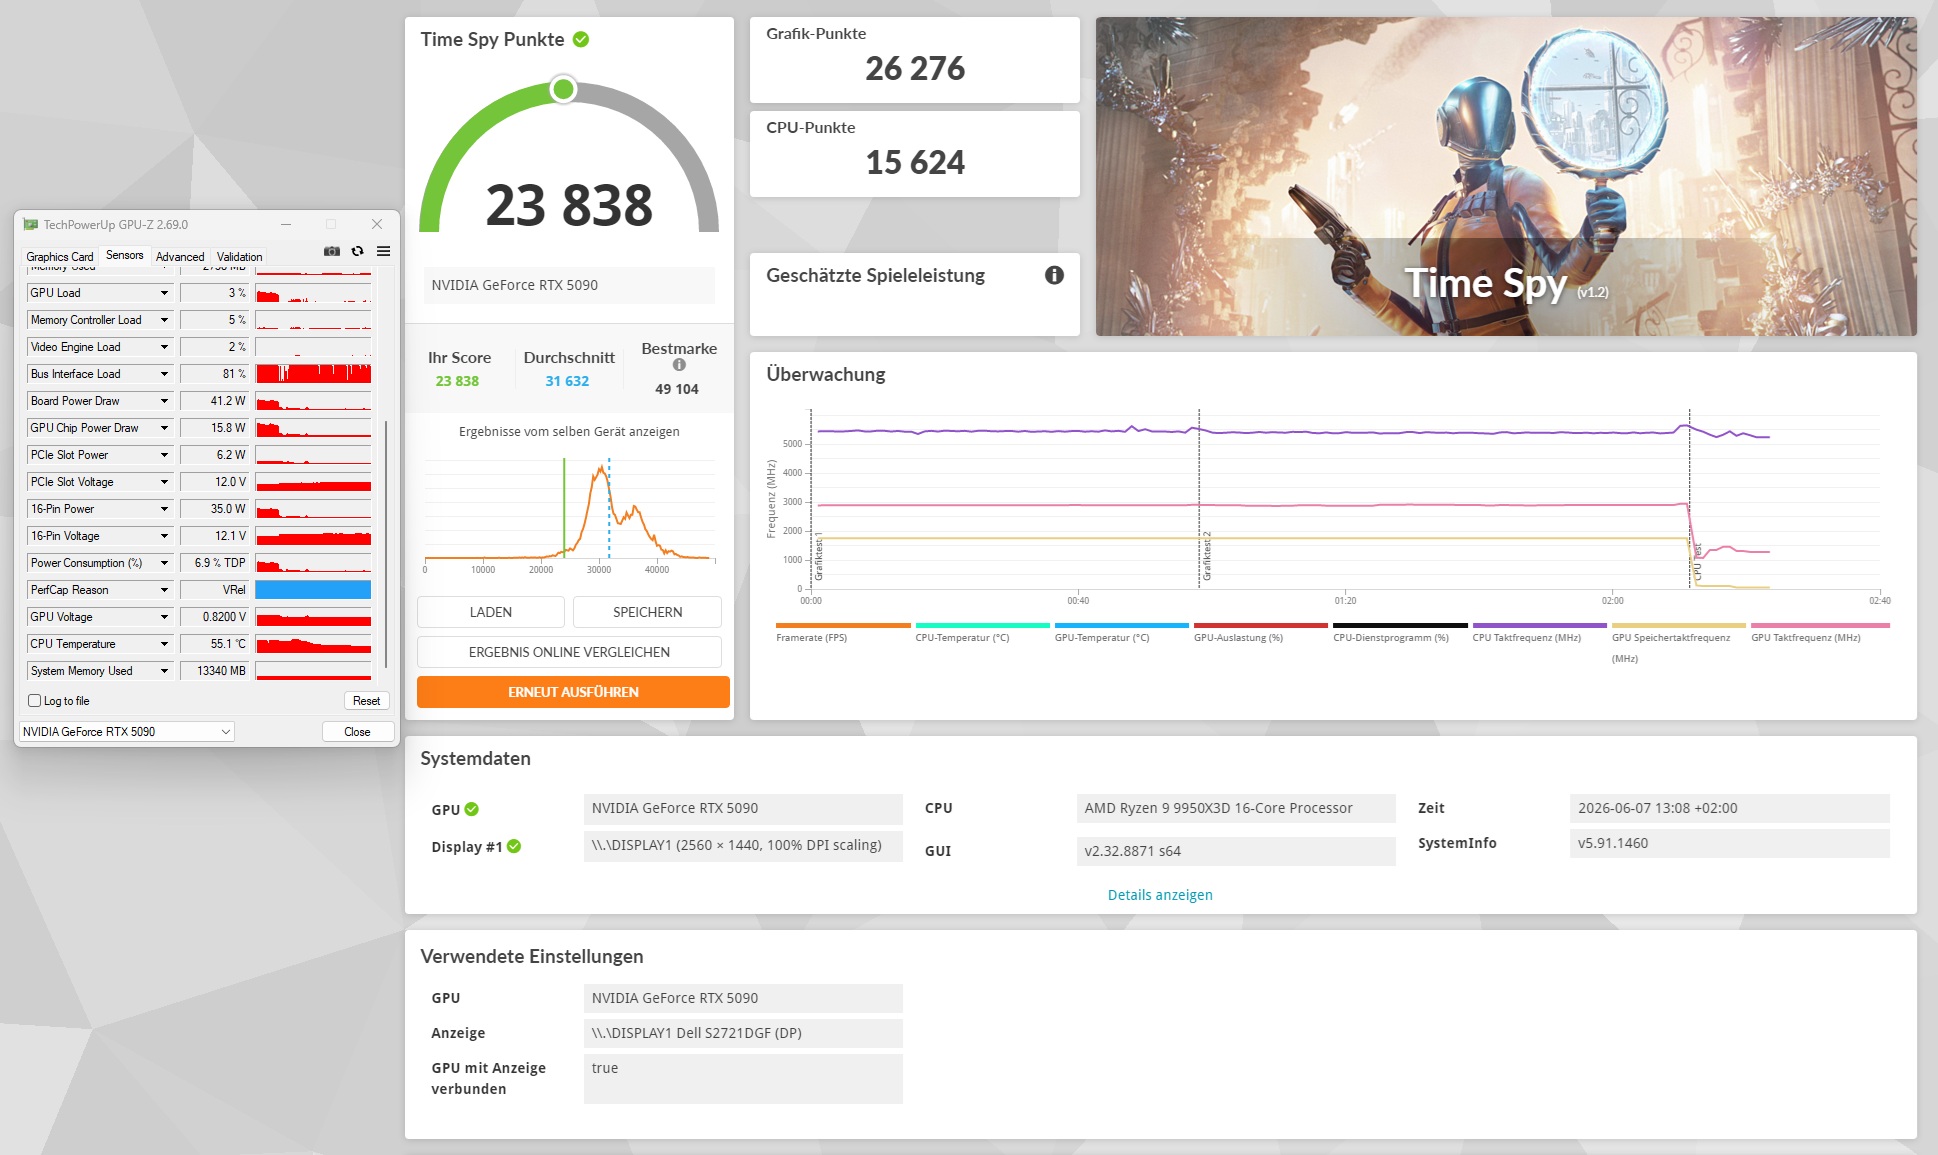
Task: Select the Sensors tab in GPU-Z
Action: click(125, 256)
